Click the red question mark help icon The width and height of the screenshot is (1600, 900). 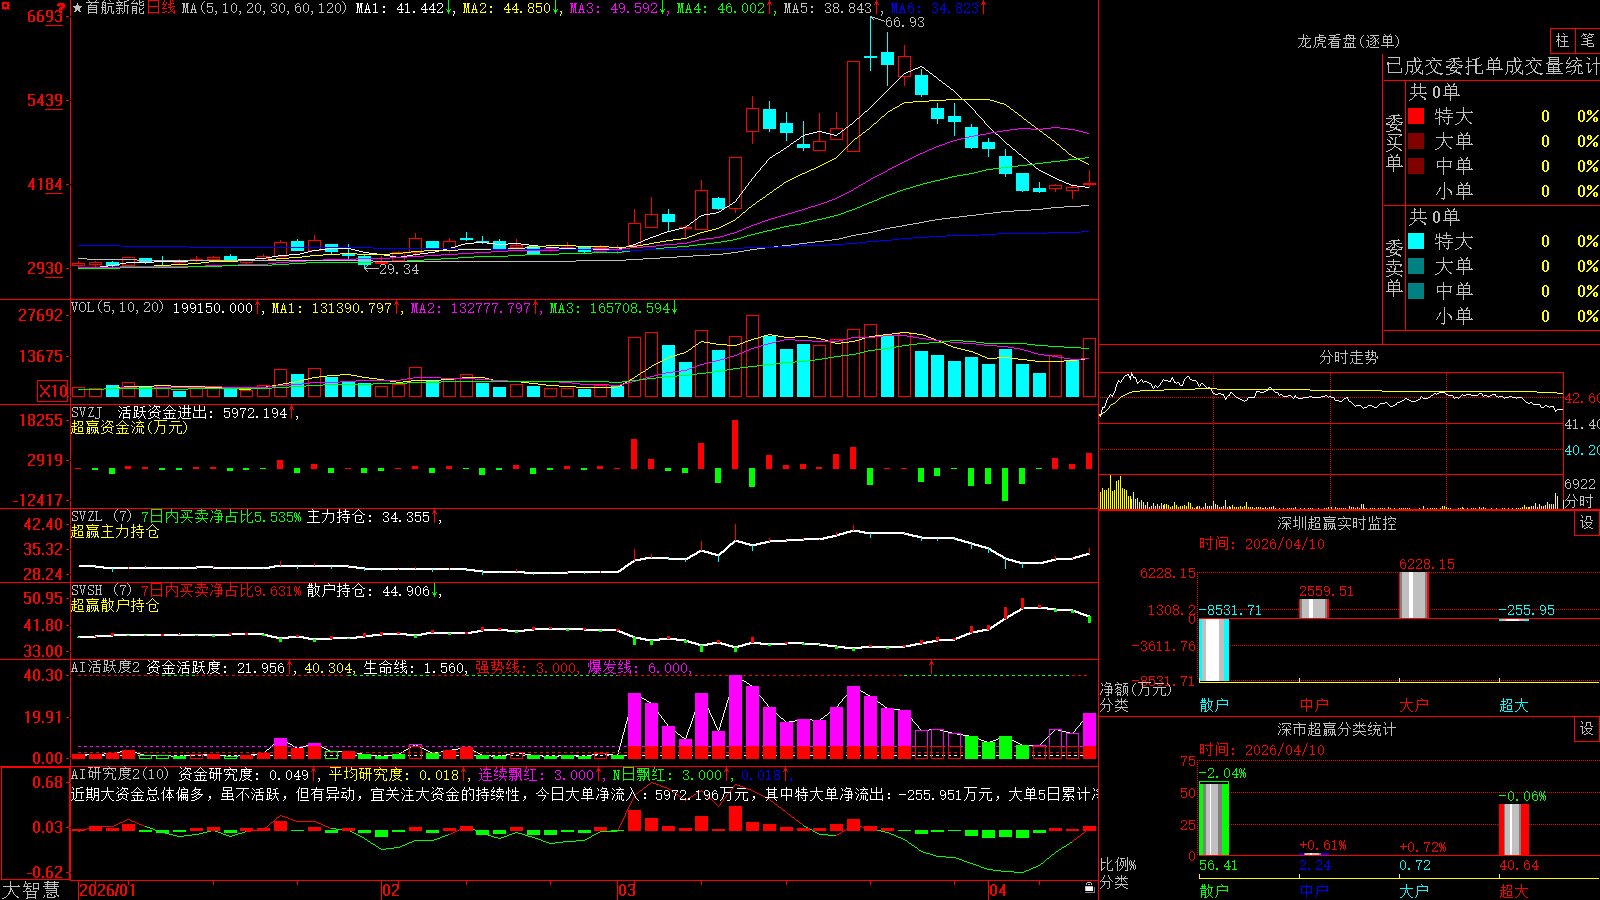61,7
